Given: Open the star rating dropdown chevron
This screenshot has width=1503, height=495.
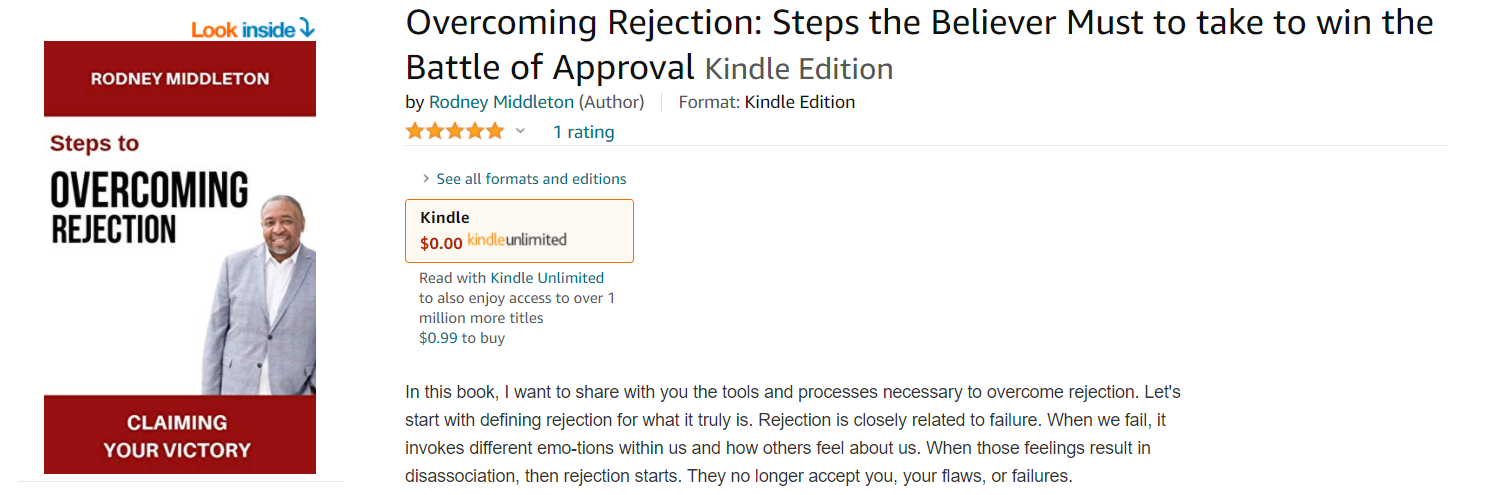Looking at the screenshot, I should tap(520, 131).
